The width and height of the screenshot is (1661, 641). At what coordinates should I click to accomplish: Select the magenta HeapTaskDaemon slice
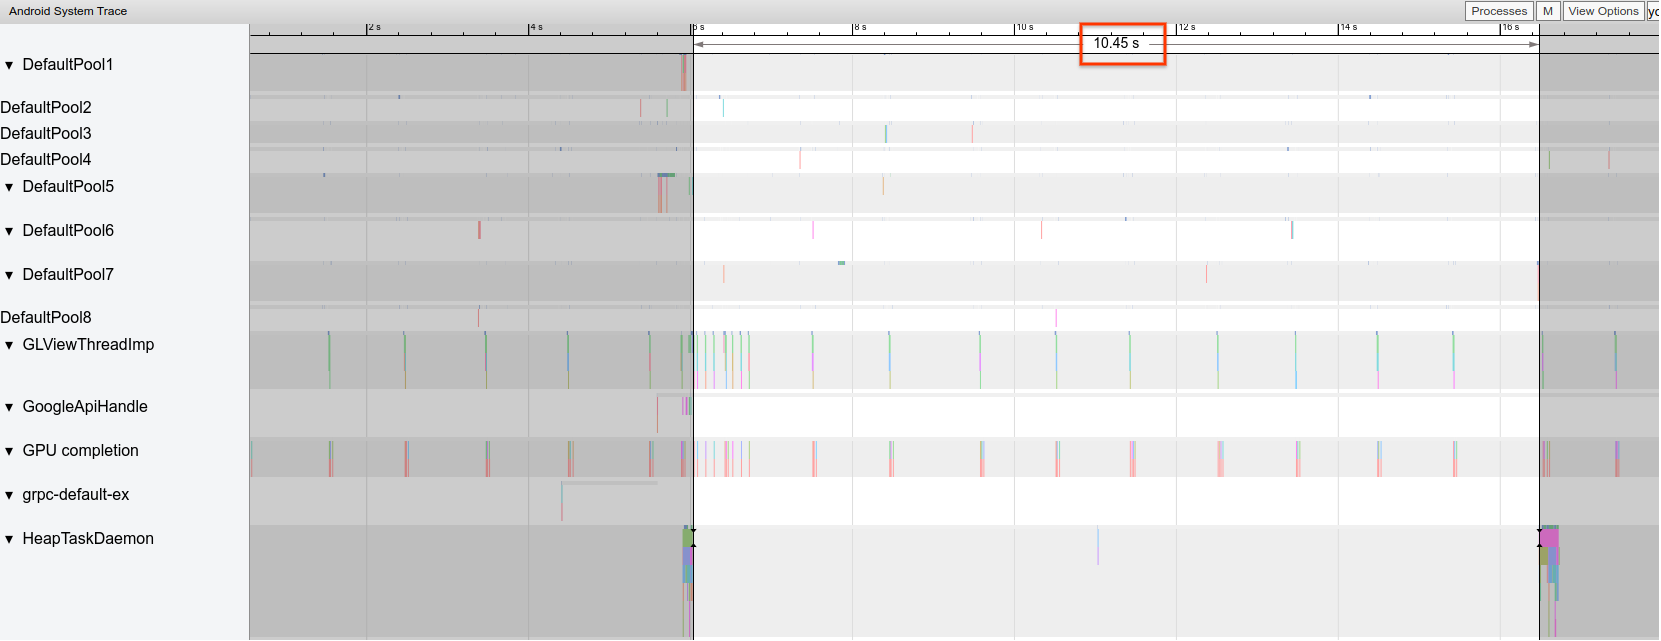[x=1549, y=538]
